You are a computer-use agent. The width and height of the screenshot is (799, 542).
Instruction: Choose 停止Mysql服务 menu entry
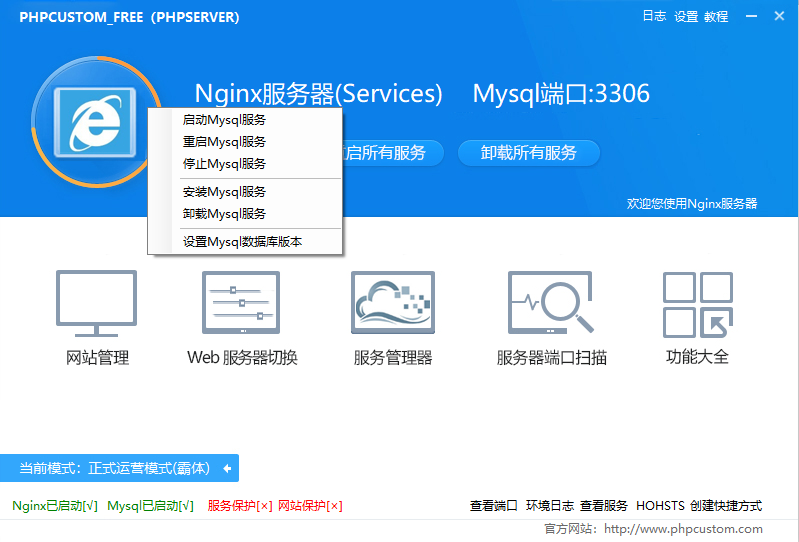pyautogui.click(x=224, y=164)
